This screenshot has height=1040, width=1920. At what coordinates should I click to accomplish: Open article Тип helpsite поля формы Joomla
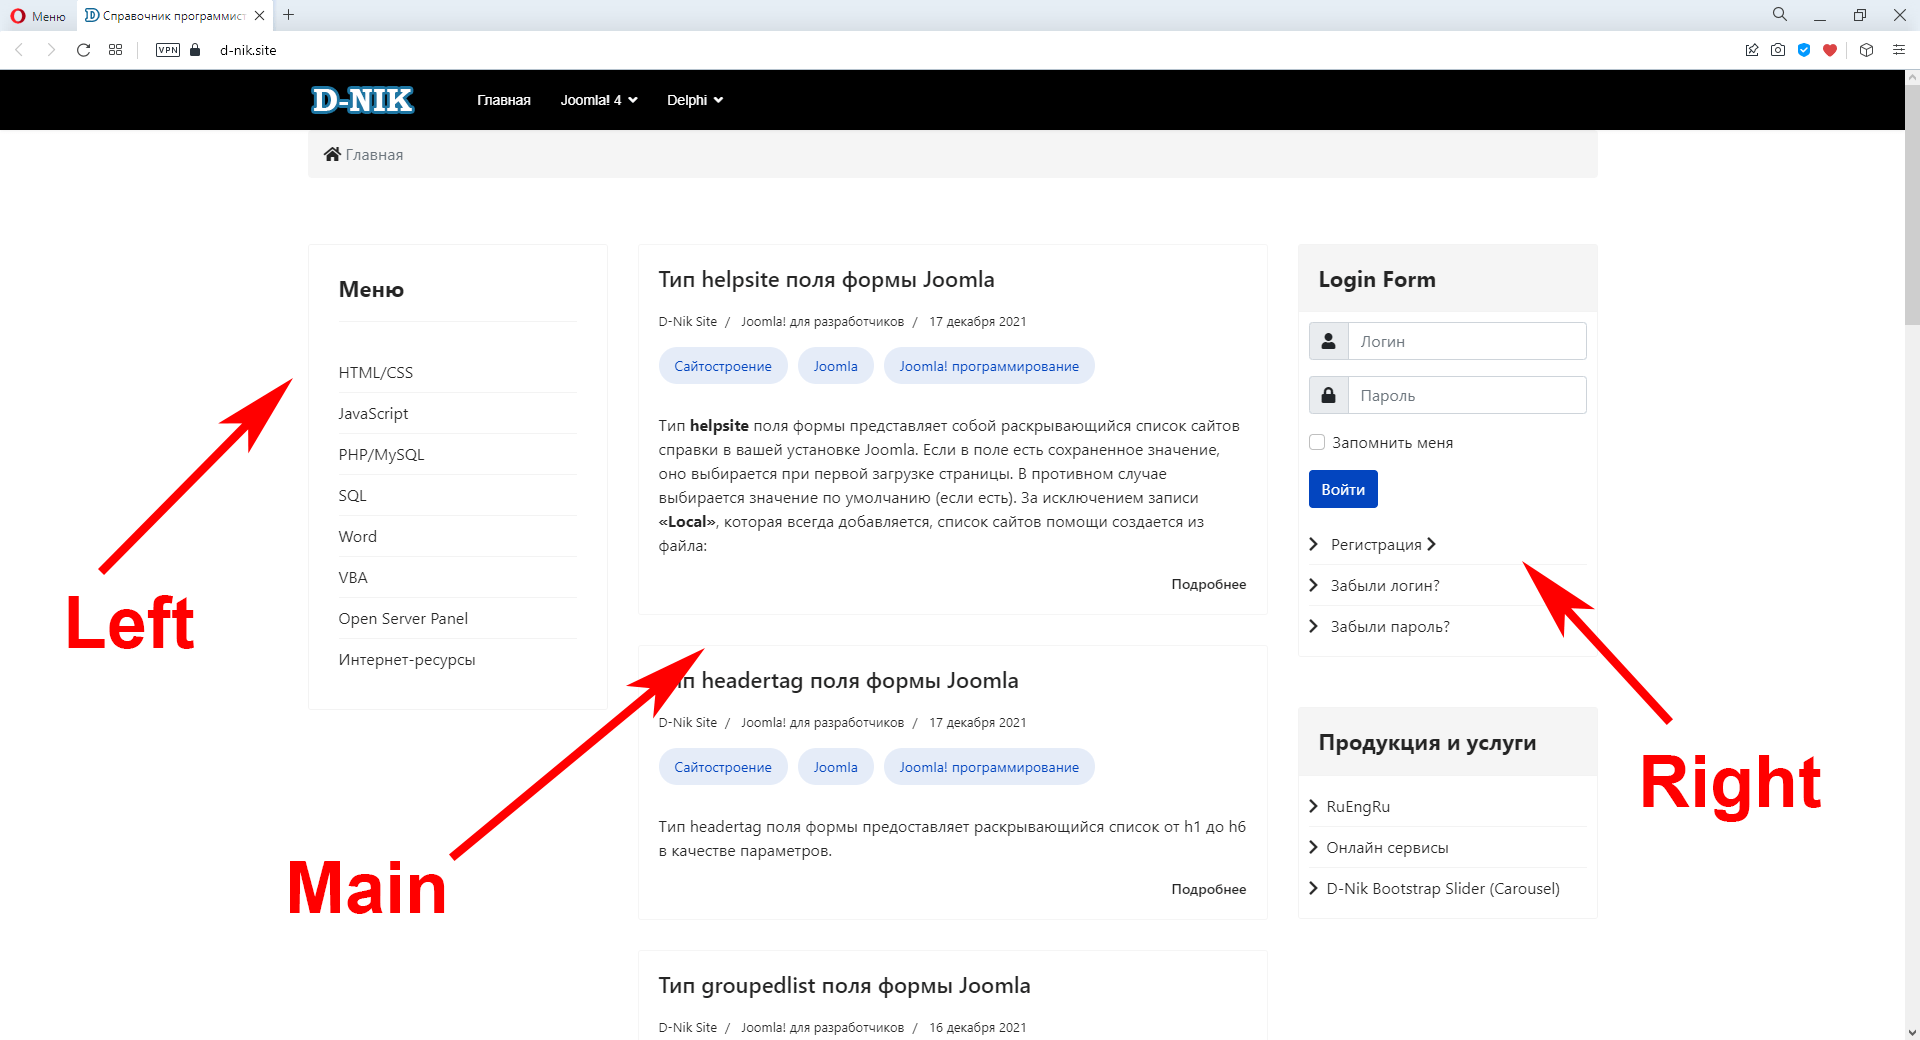click(x=826, y=279)
